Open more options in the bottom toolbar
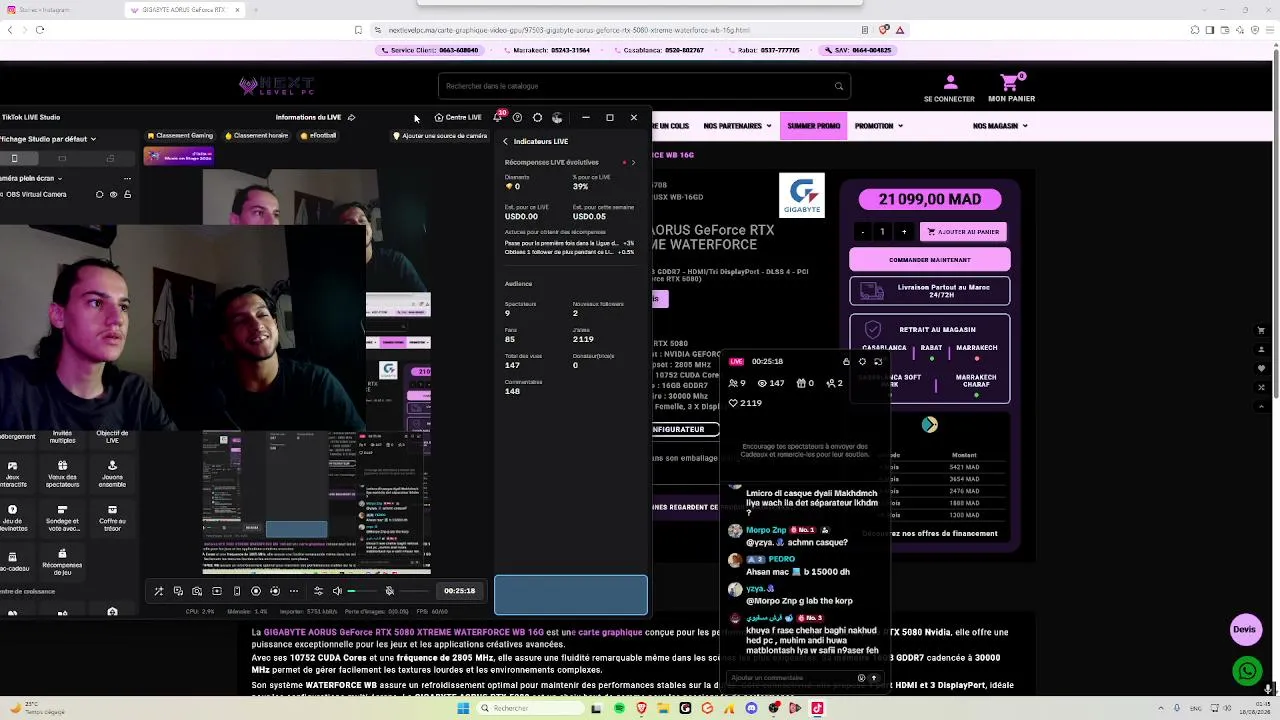 pyautogui.click(x=294, y=591)
